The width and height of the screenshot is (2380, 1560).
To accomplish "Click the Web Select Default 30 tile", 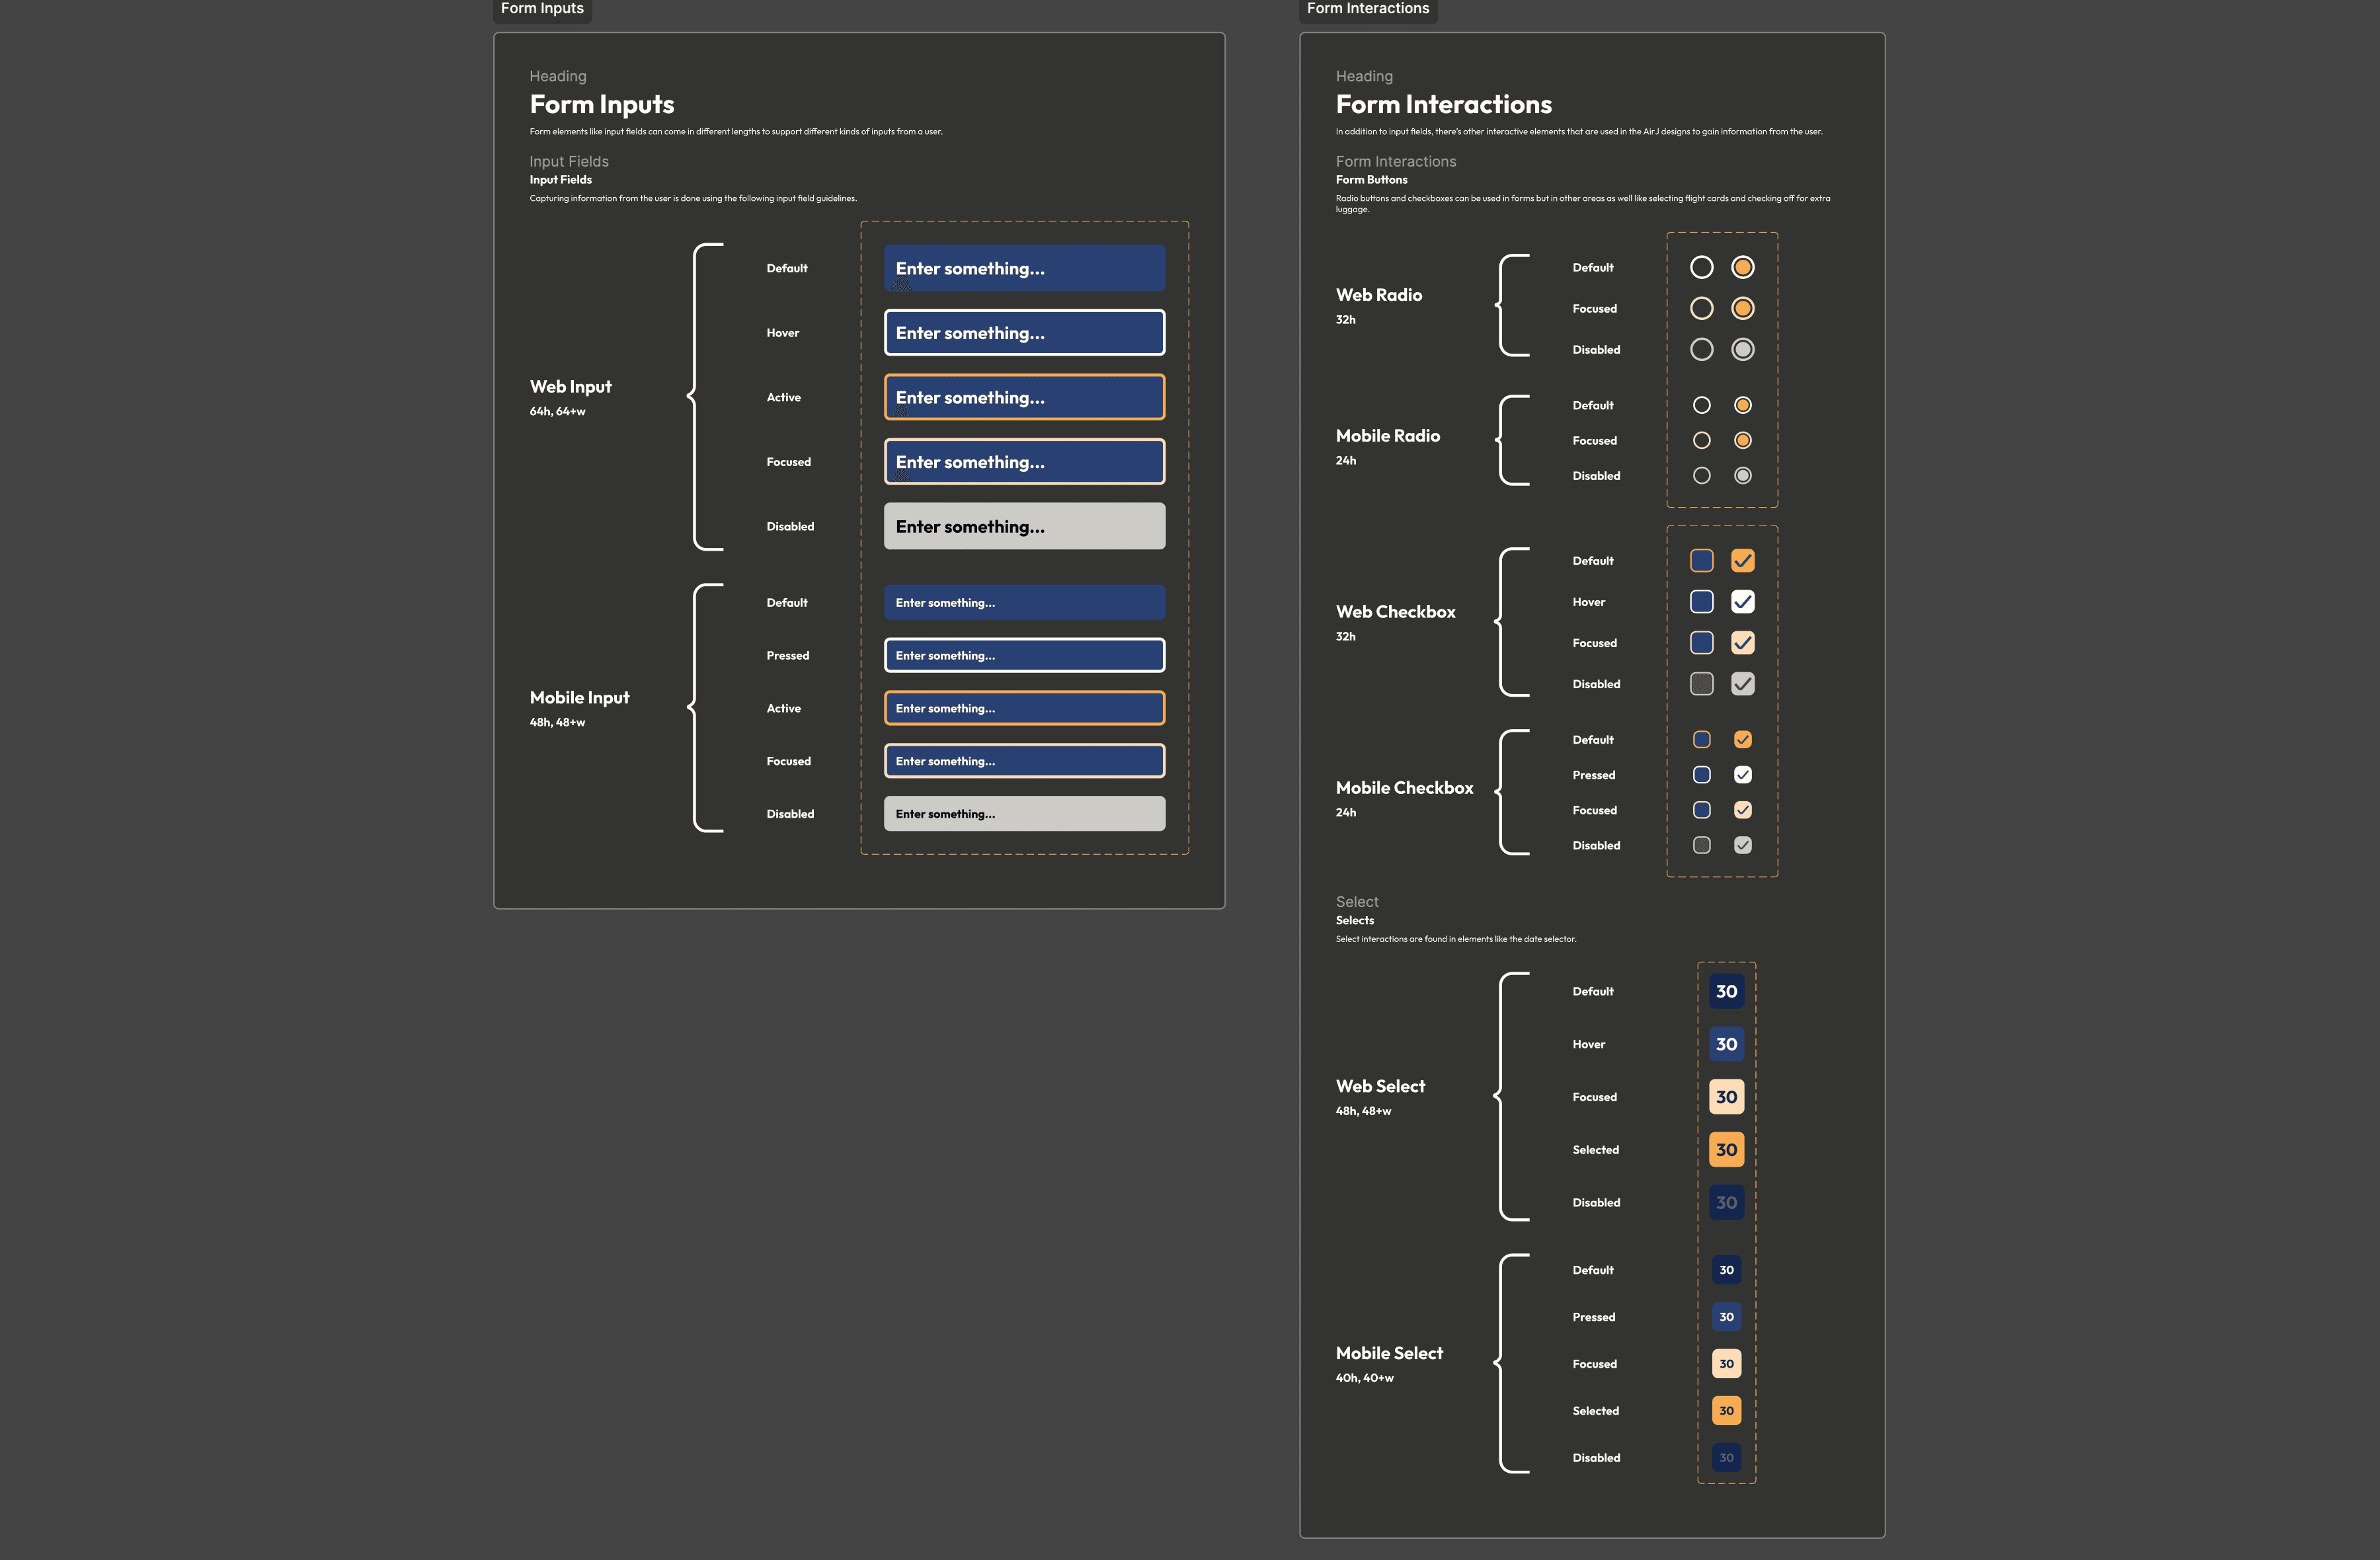I will 1726,991.
